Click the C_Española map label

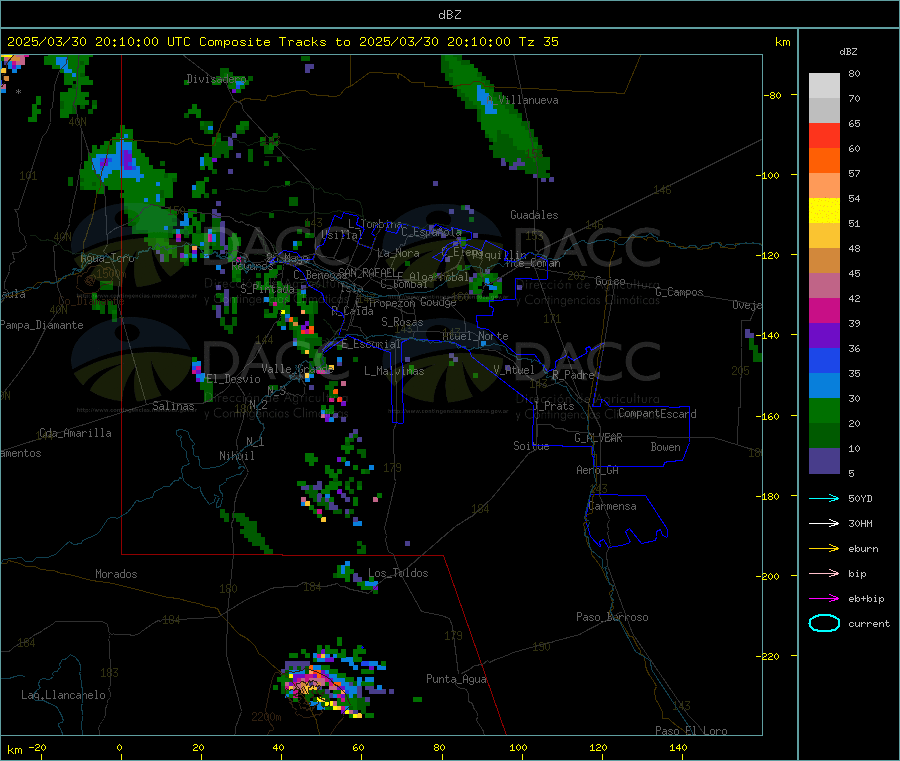click(x=432, y=232)
